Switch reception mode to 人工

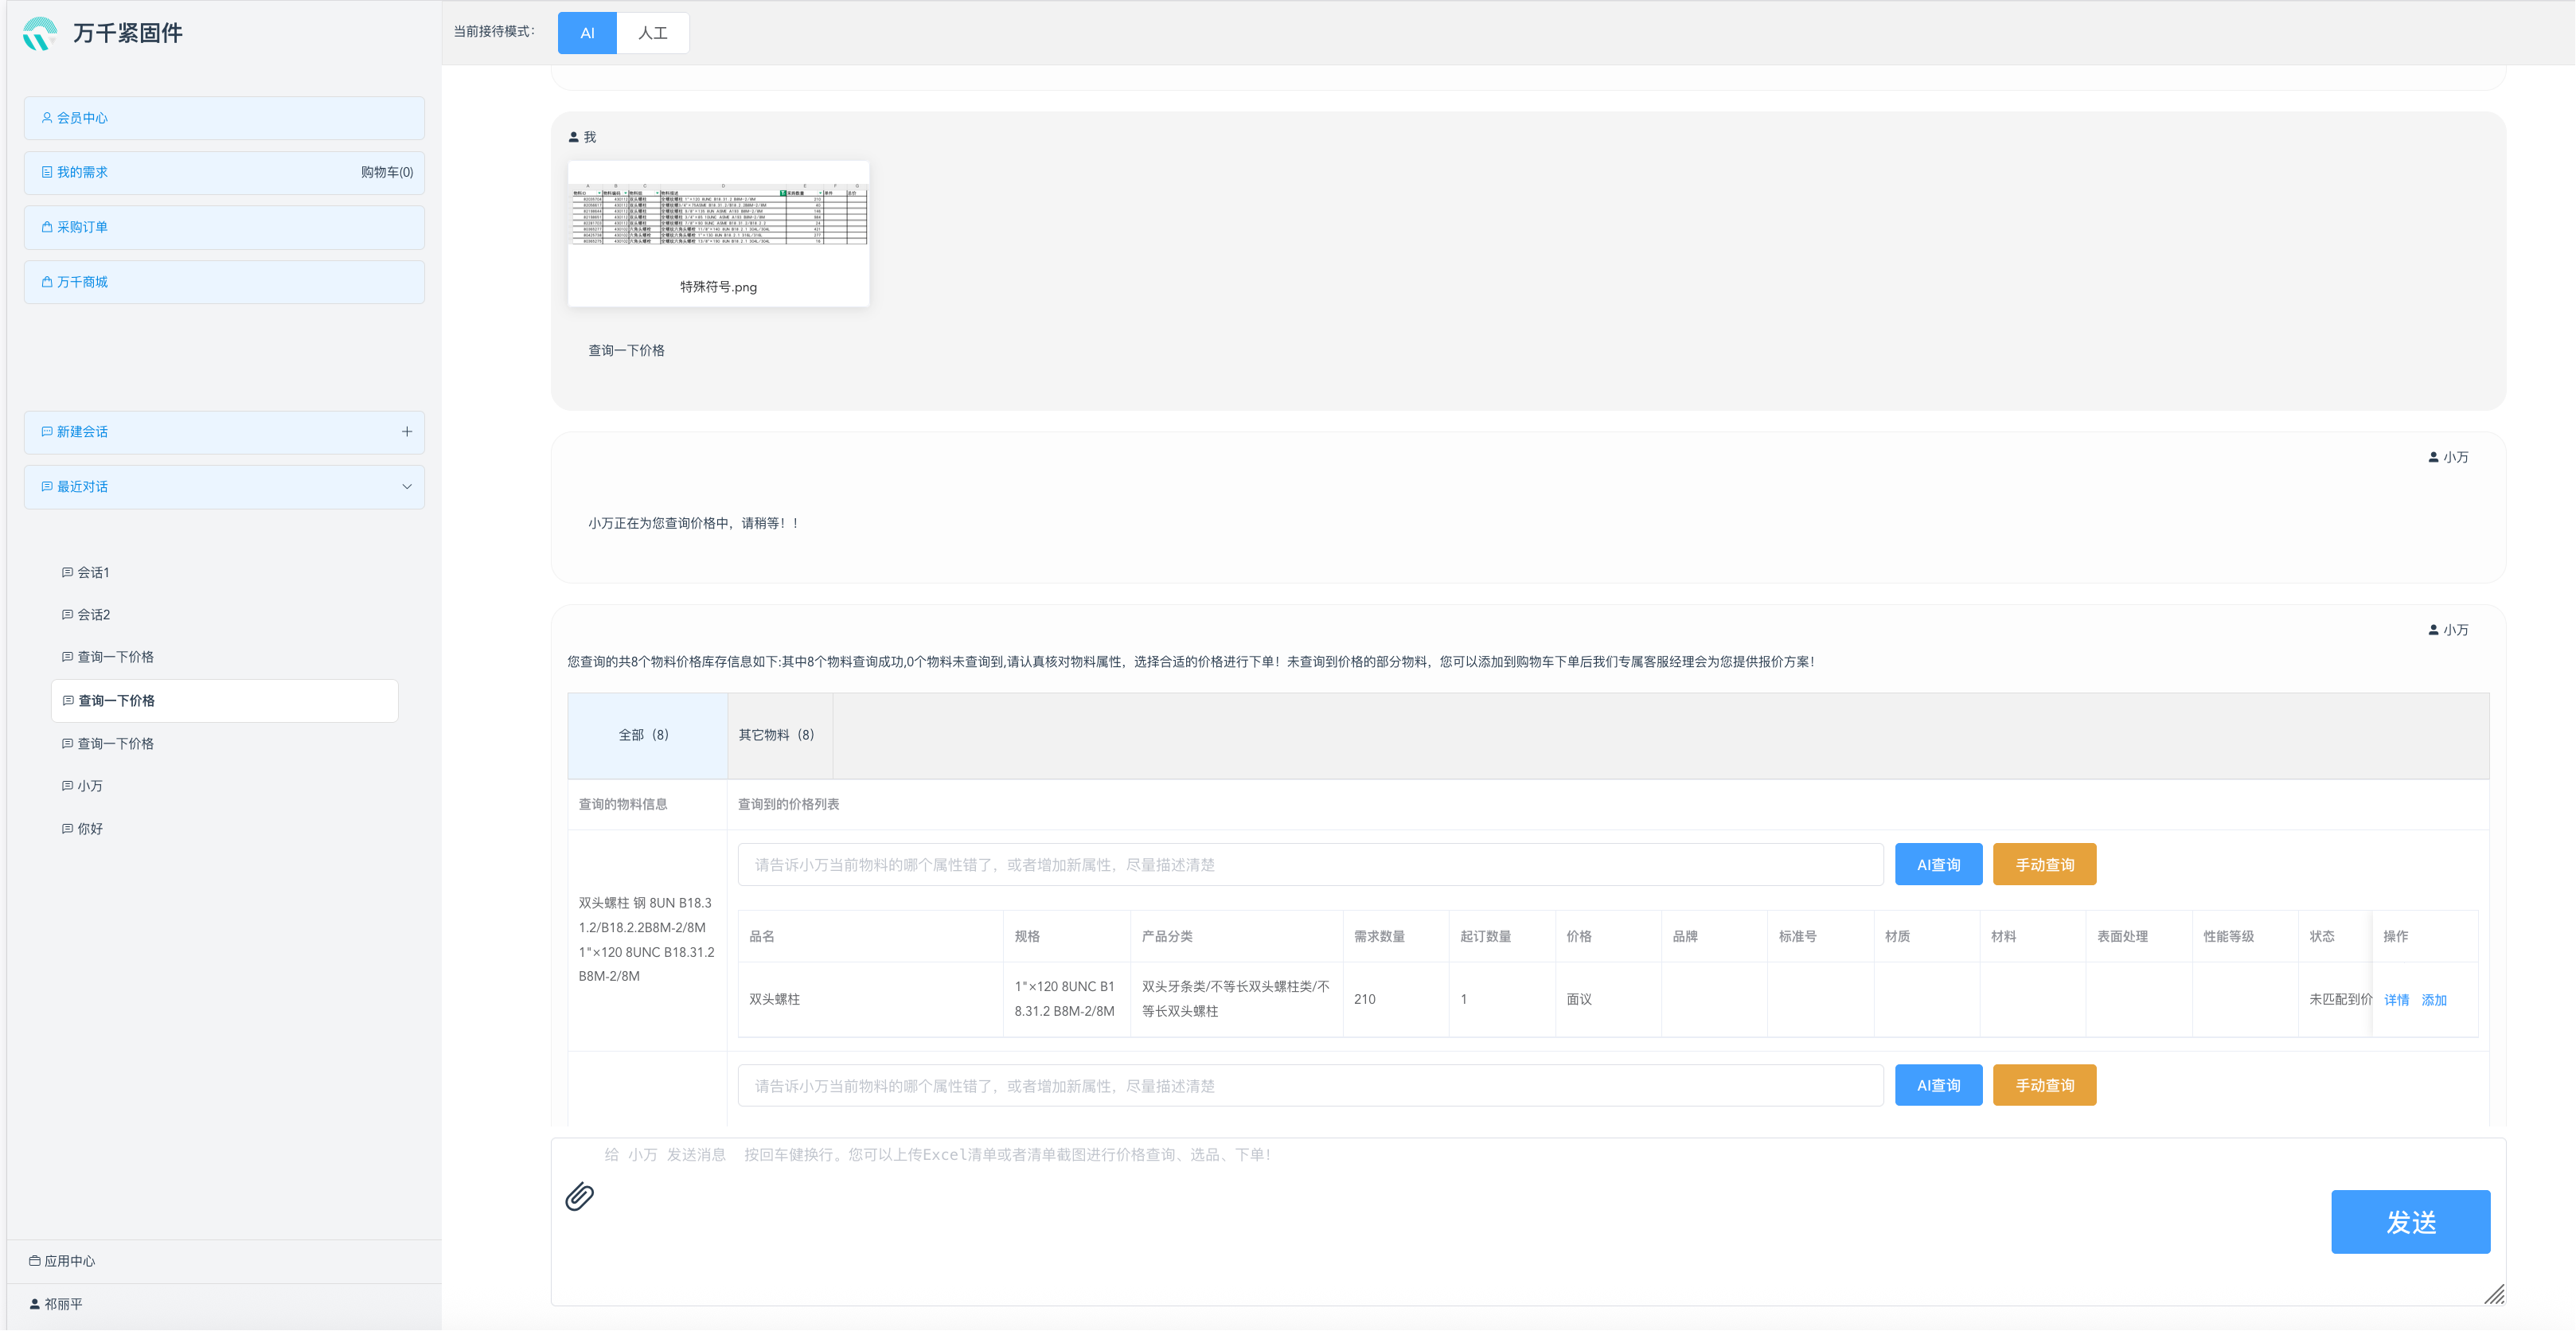pyautogui.click(x=652, y=33)
